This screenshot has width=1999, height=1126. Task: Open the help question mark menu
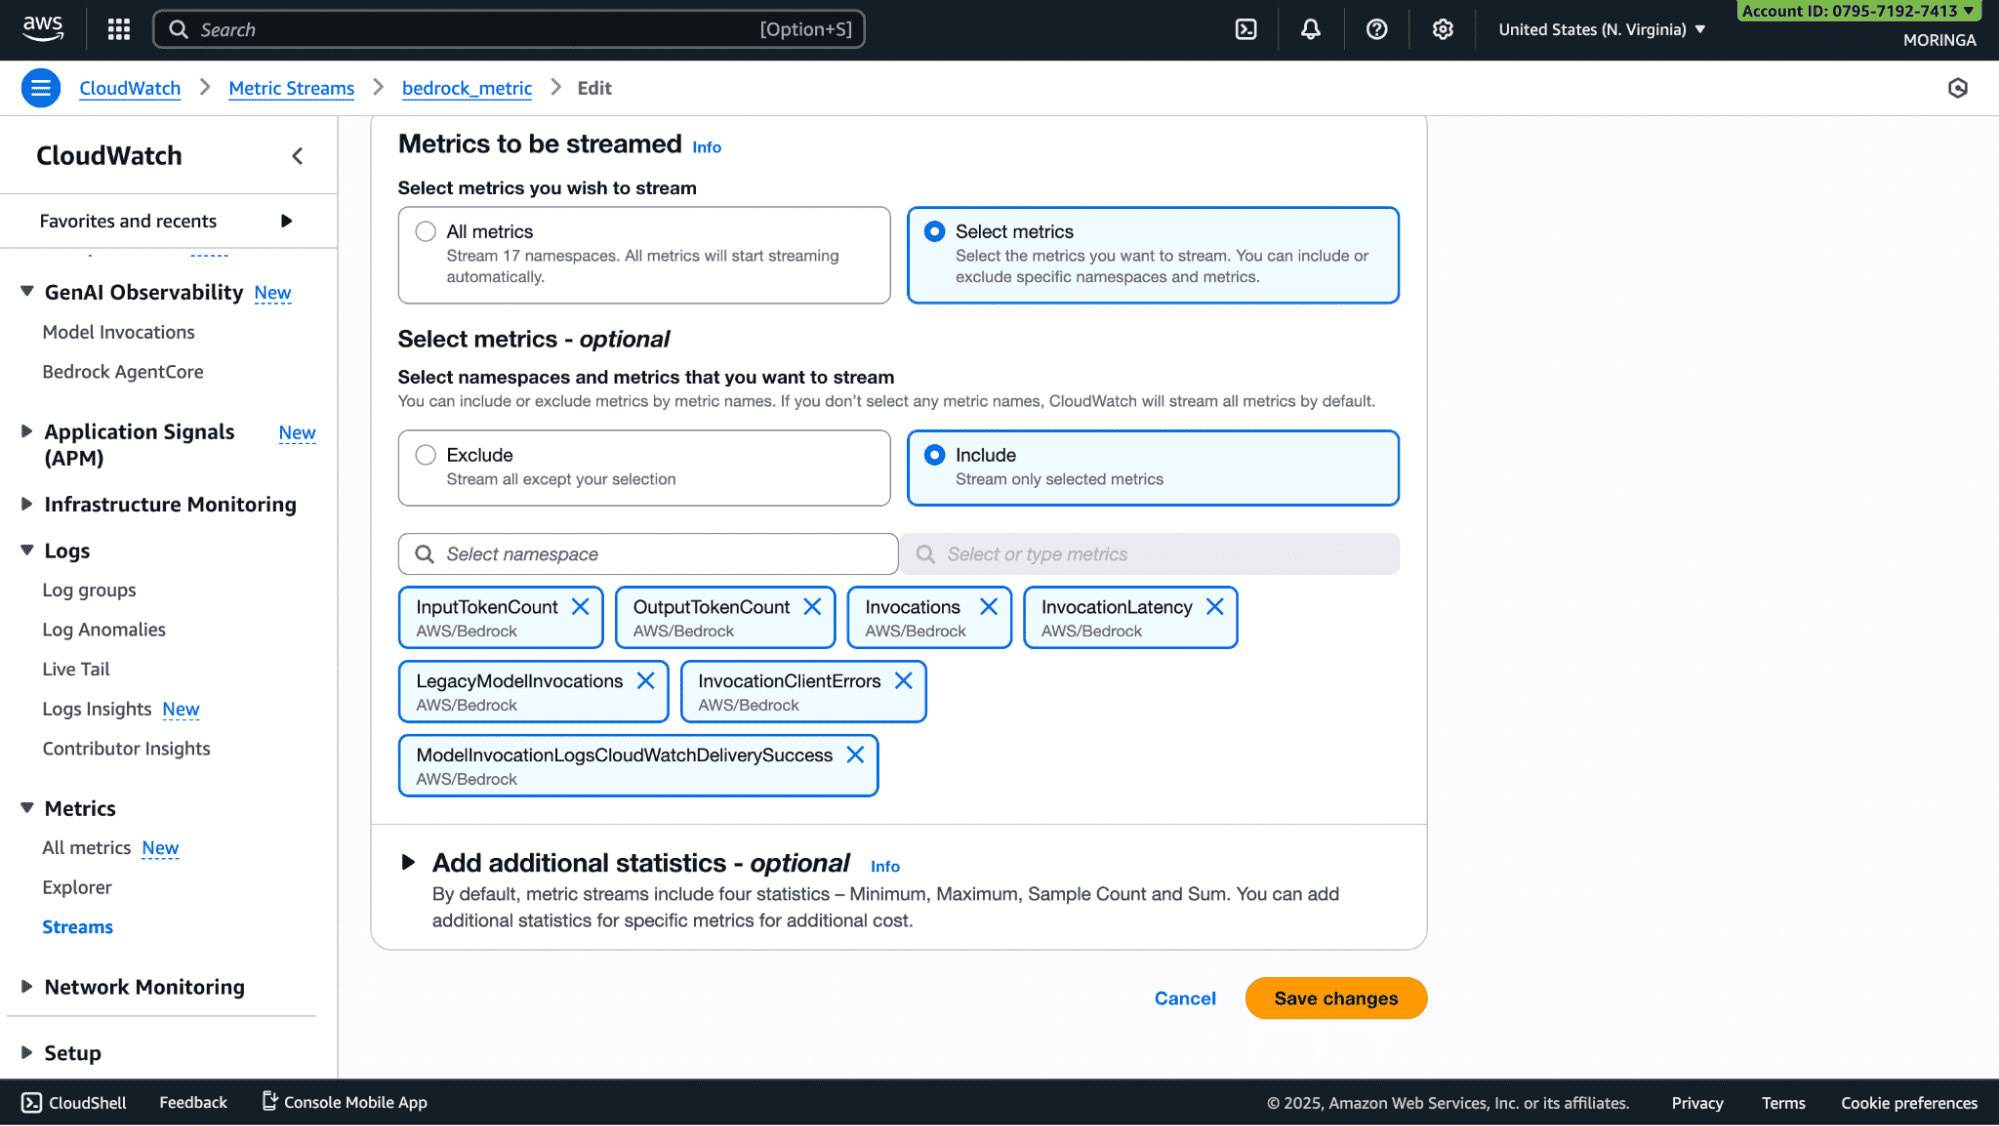1376,29
